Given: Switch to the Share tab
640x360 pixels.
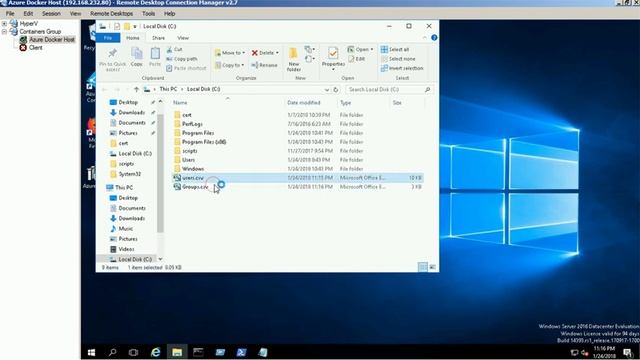Looking at the screenshot, I should click(158, 38).
